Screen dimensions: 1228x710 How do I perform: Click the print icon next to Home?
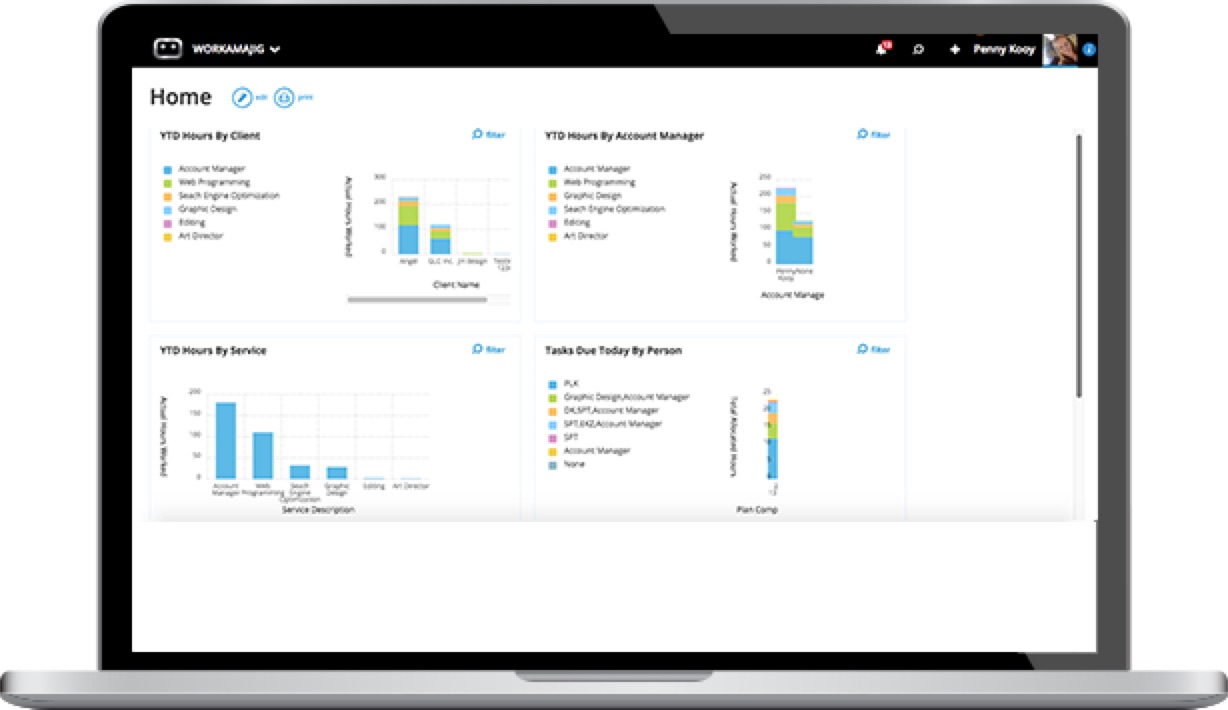click(x=285, y=96)
